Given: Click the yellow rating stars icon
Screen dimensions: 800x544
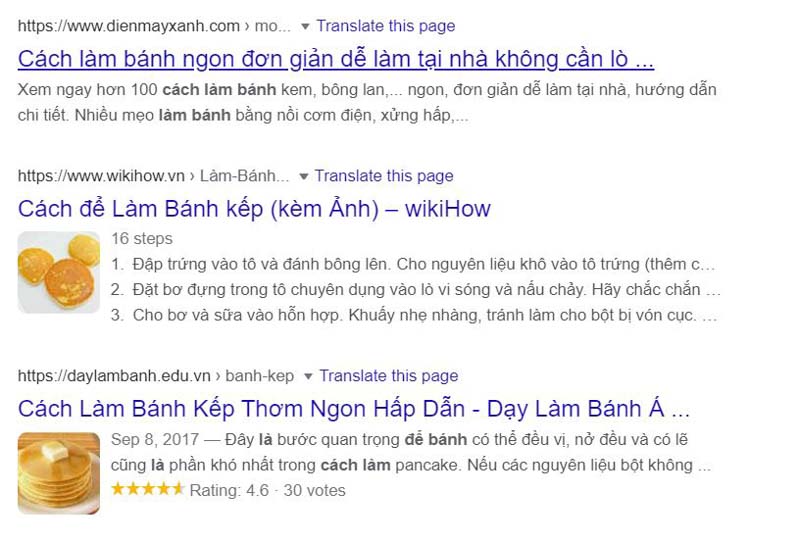Looking at the screenshot, I should tap(147, 489).
